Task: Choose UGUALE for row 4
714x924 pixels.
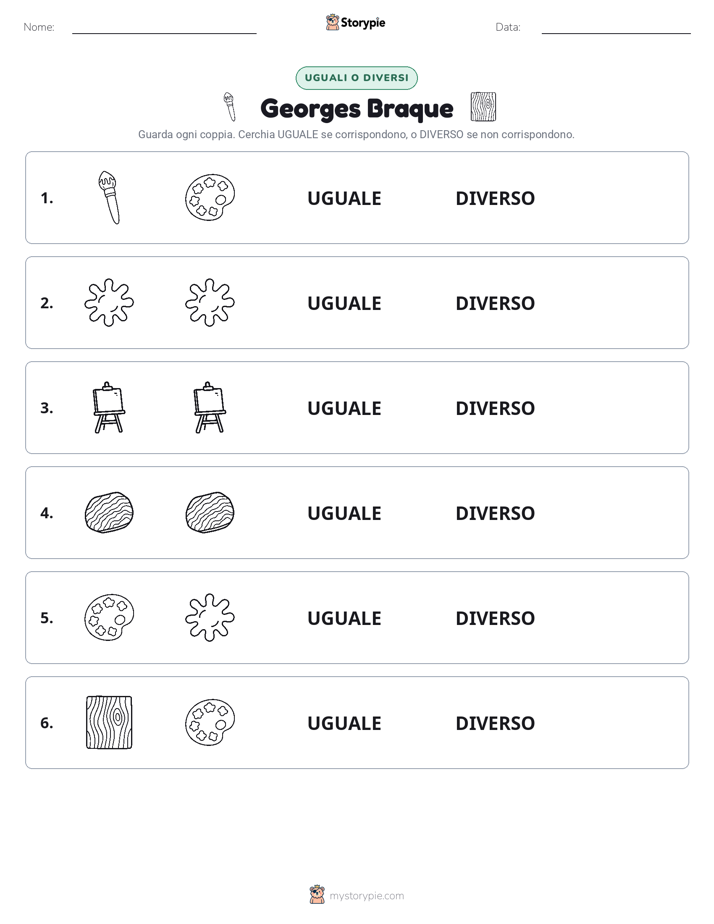Action: click(x=345, y=513)
